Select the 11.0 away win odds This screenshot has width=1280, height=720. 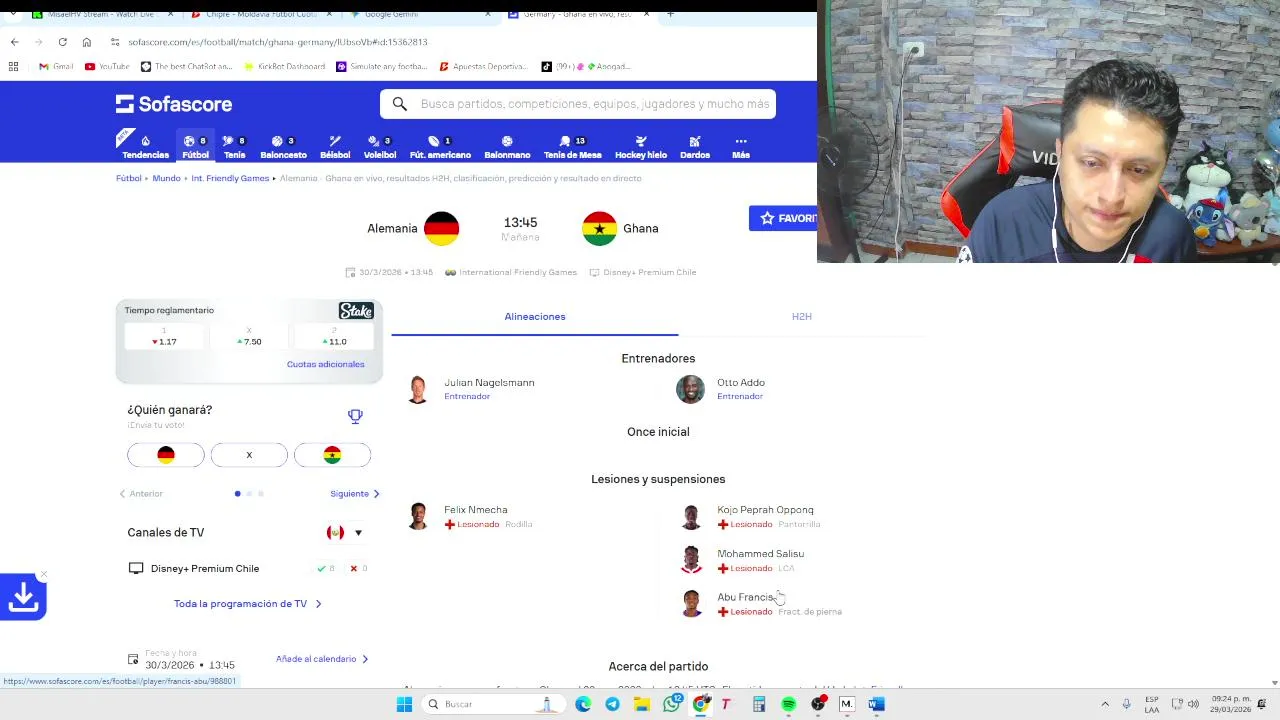click(334, 337)
